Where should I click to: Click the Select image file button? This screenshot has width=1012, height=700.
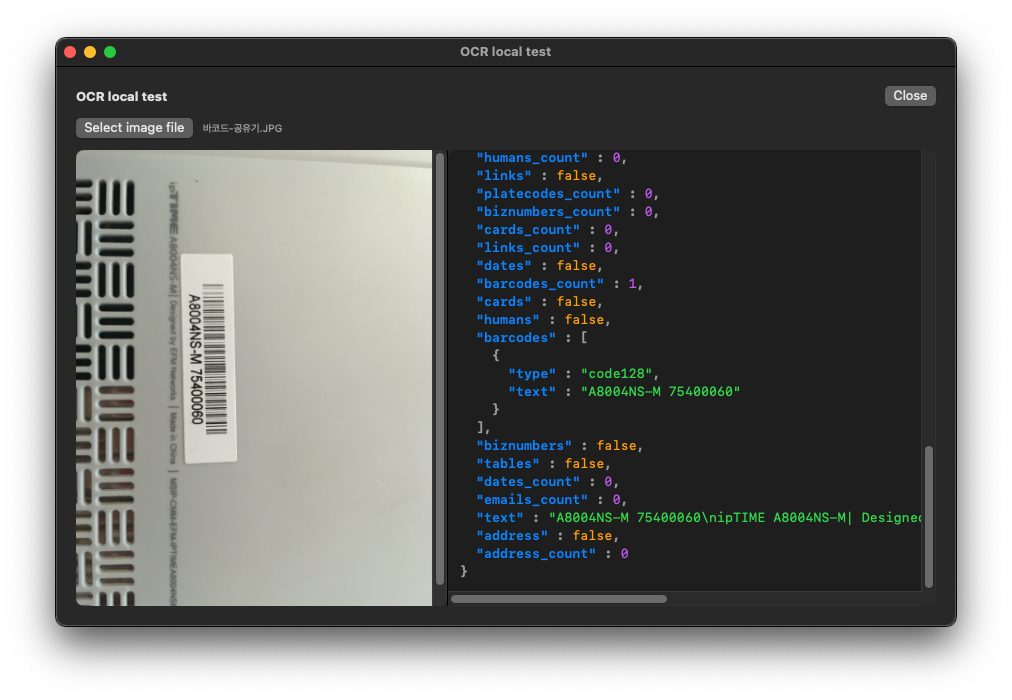point(134,128)
